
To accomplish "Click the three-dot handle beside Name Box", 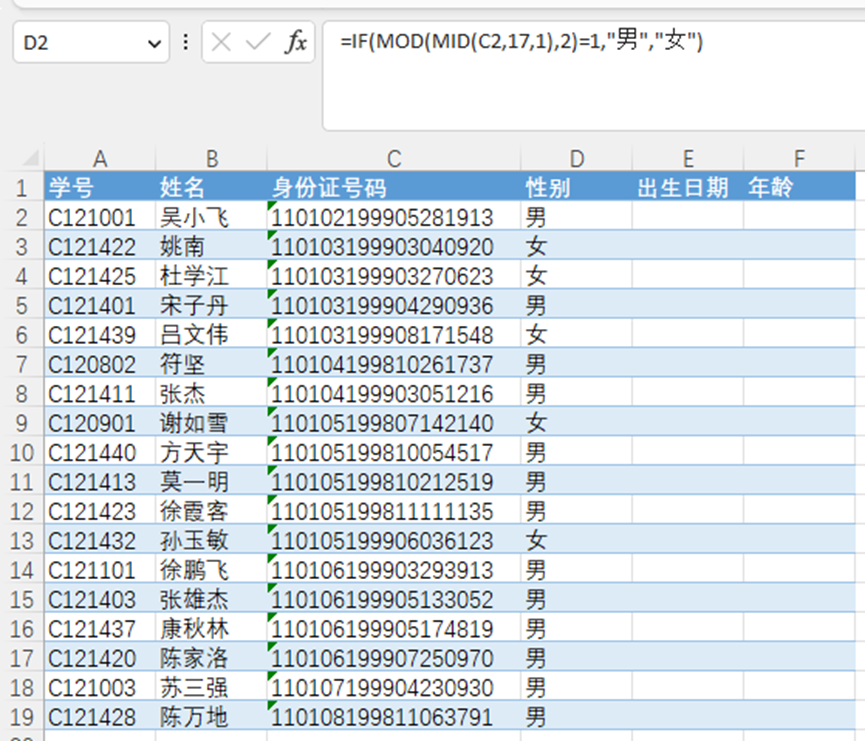I will point(186,42).
